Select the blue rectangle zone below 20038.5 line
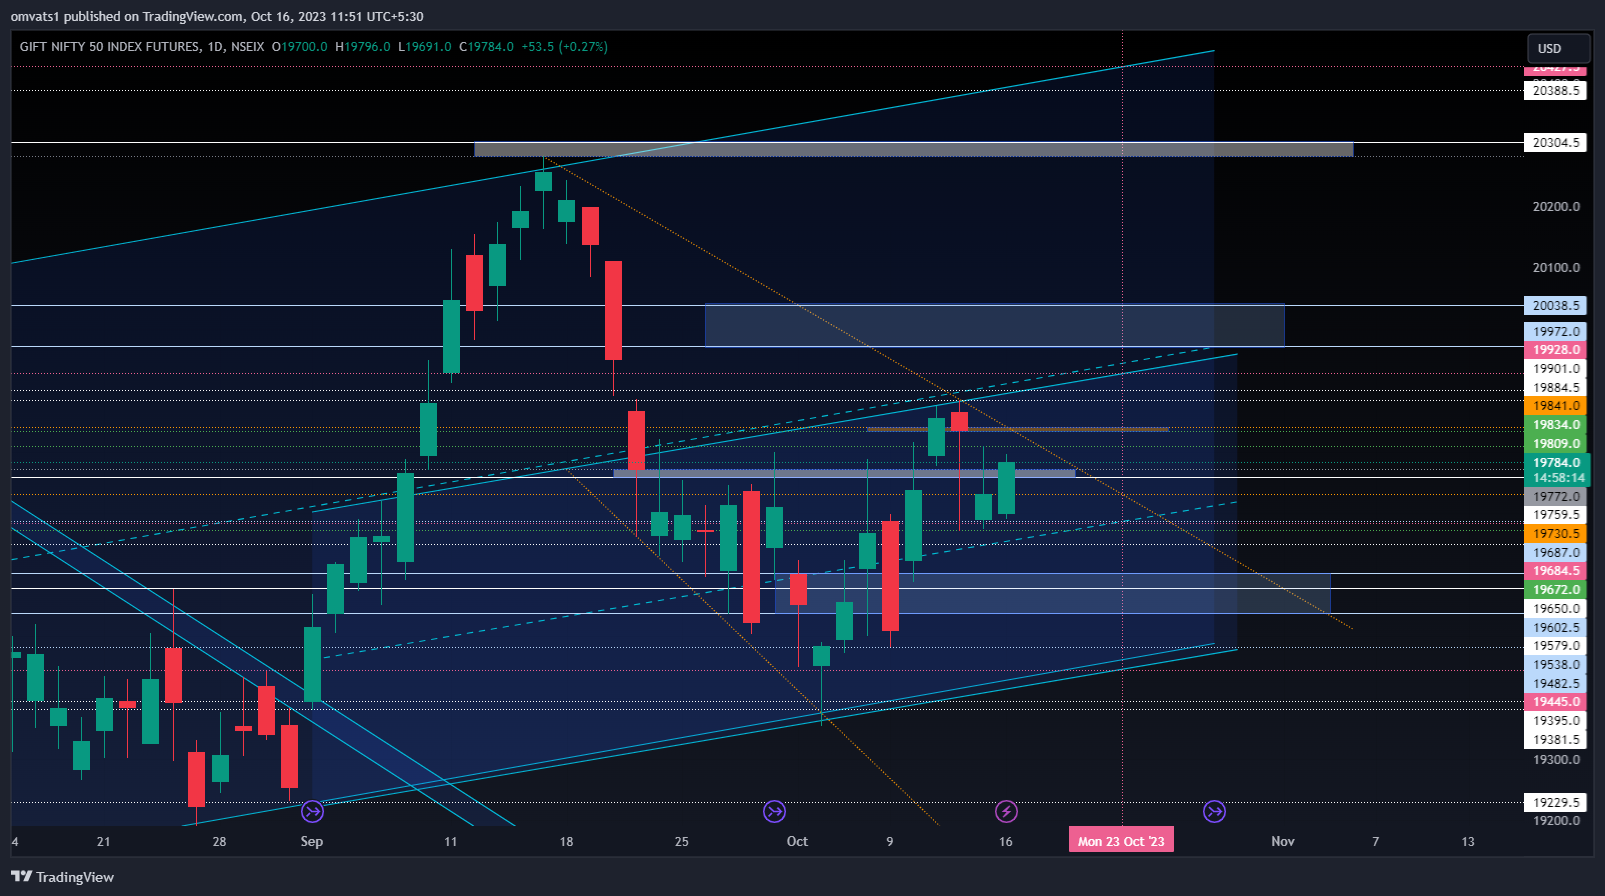Image resolution: width=1605 pixels, height=896 pixels. 994,326
